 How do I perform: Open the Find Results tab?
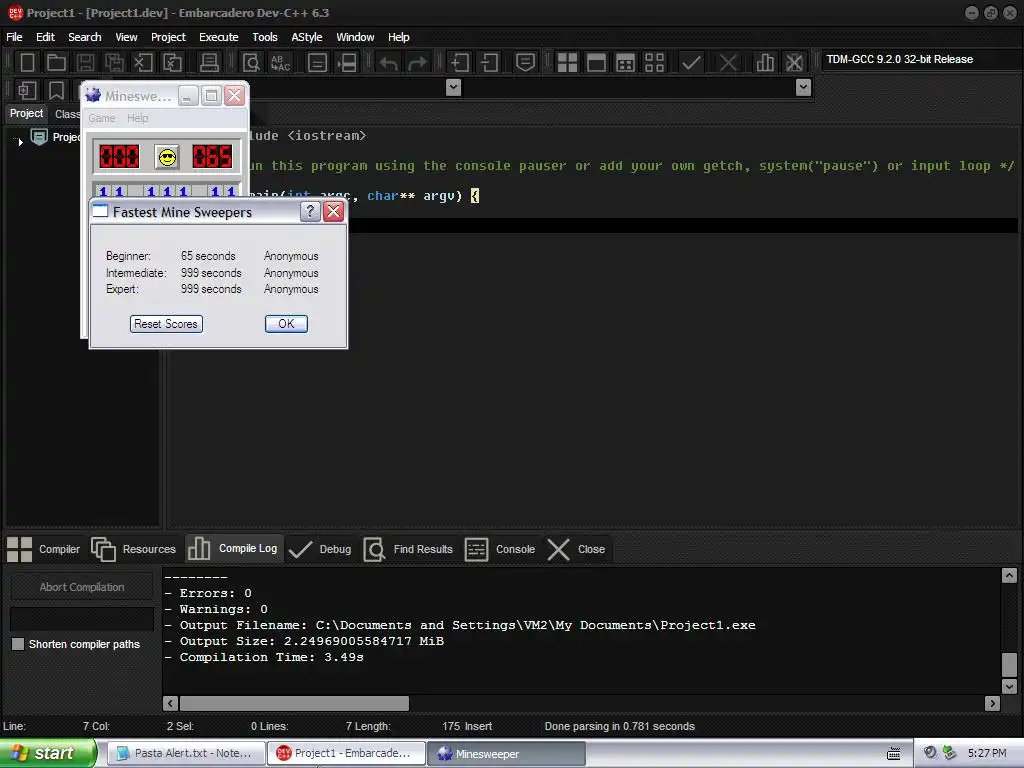coord(408,549)
